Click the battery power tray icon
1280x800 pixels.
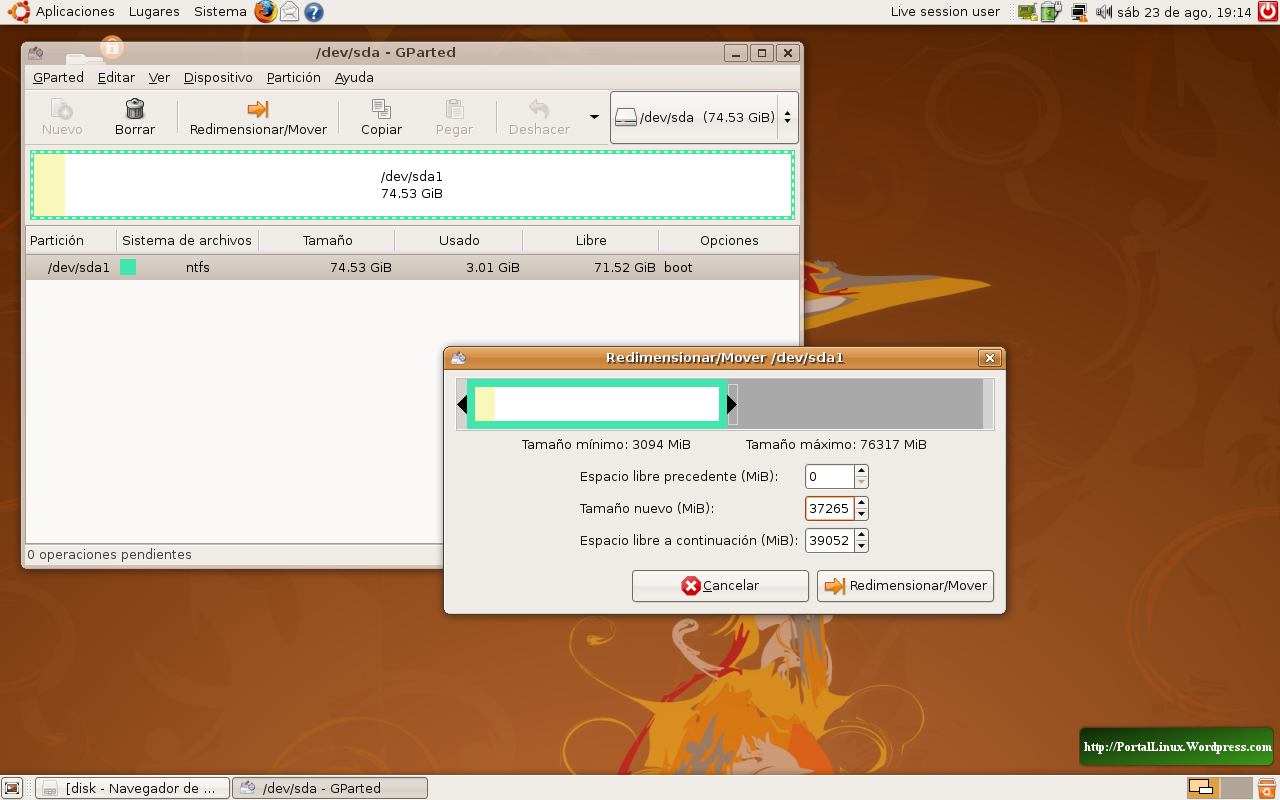point(1050,12)
